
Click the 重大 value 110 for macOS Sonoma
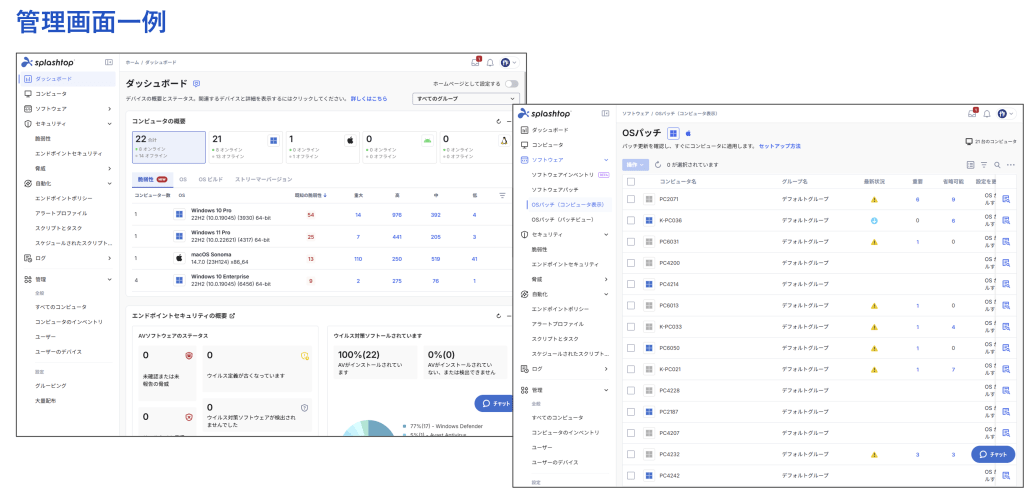tap(358, 259)
